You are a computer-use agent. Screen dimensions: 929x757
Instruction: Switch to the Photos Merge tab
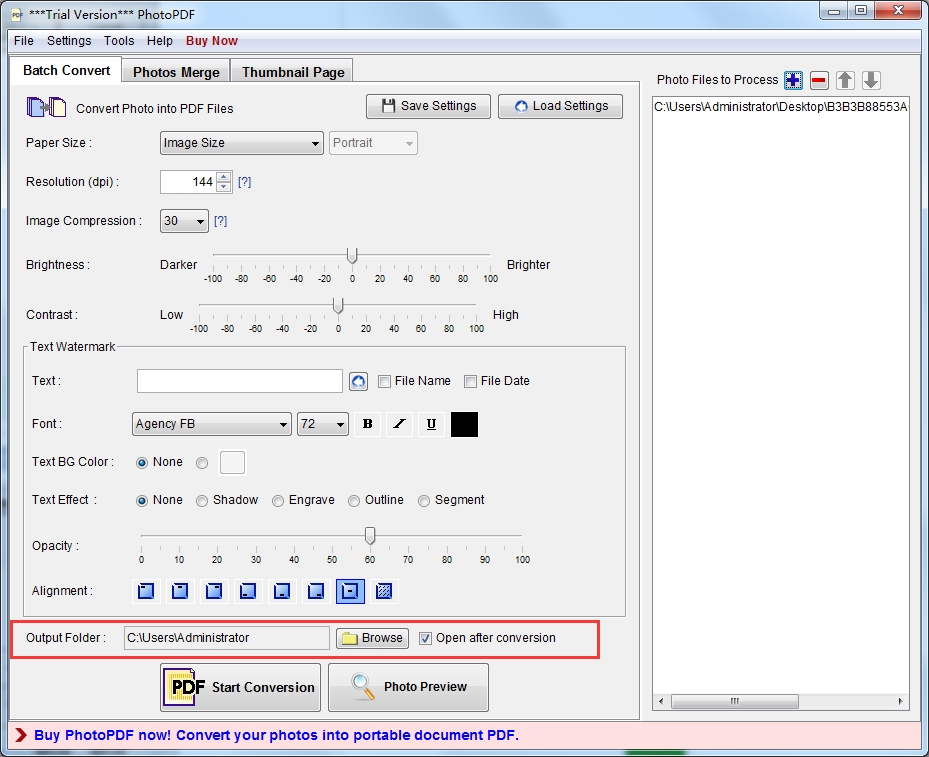point(176,71)
